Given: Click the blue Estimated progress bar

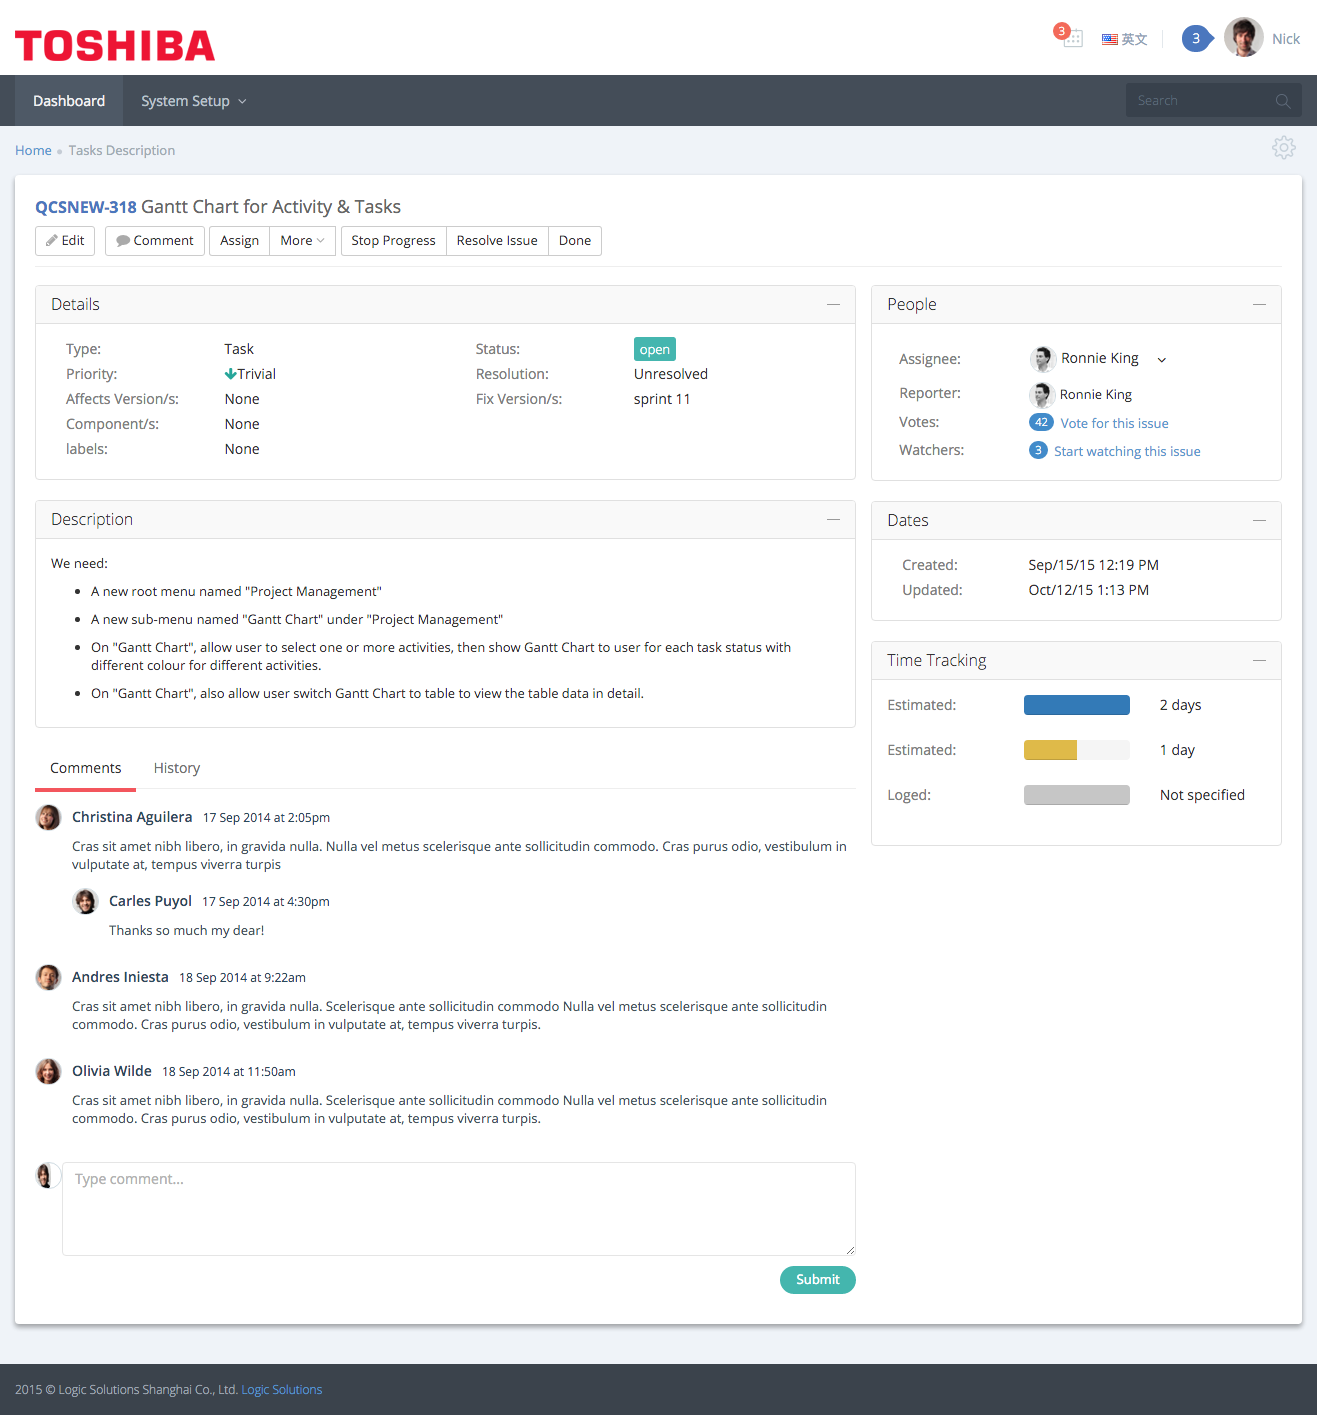Looking at the screenshot, I should (1076, 705).
